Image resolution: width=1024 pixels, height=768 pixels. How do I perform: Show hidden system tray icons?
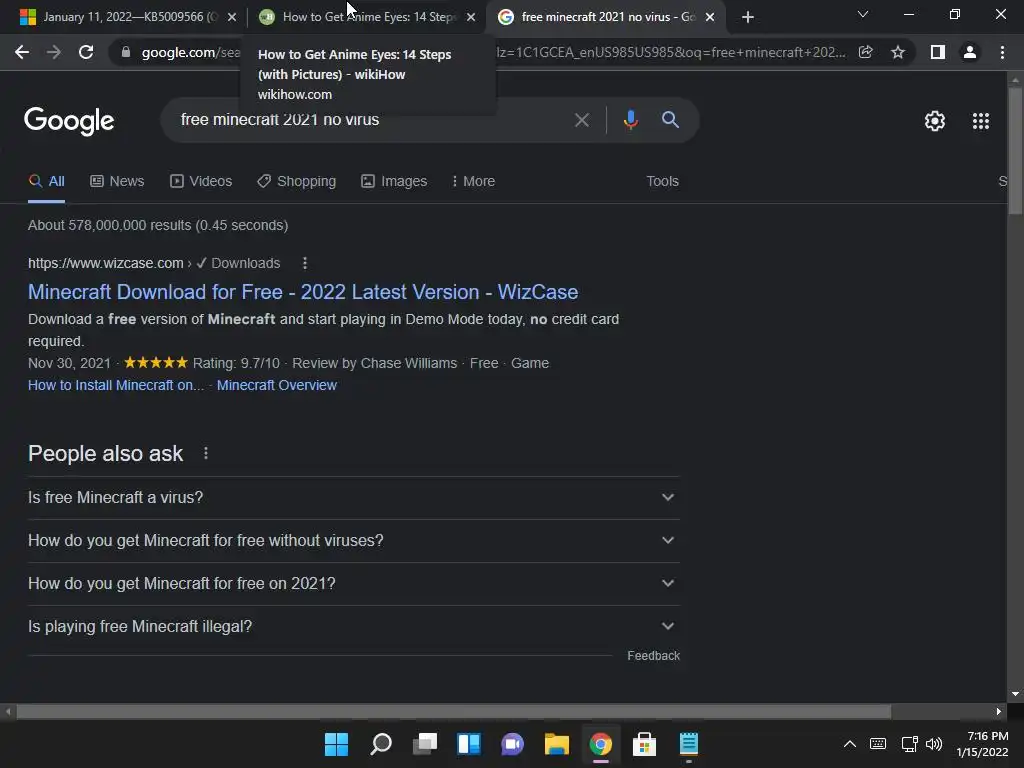coord(850,744)
